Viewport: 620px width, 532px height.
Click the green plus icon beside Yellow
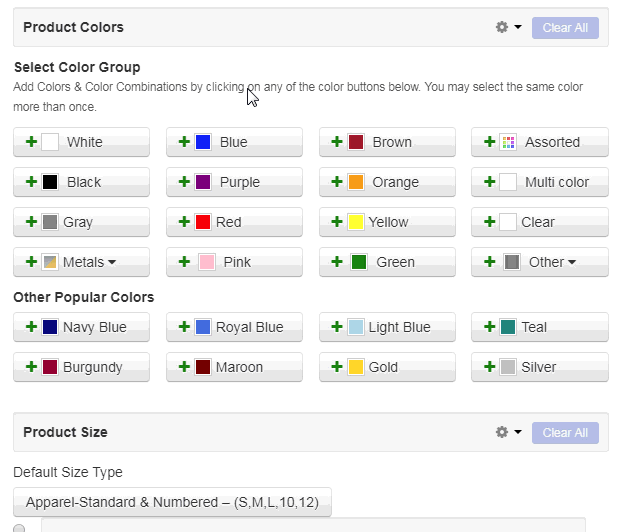point(337,222)
